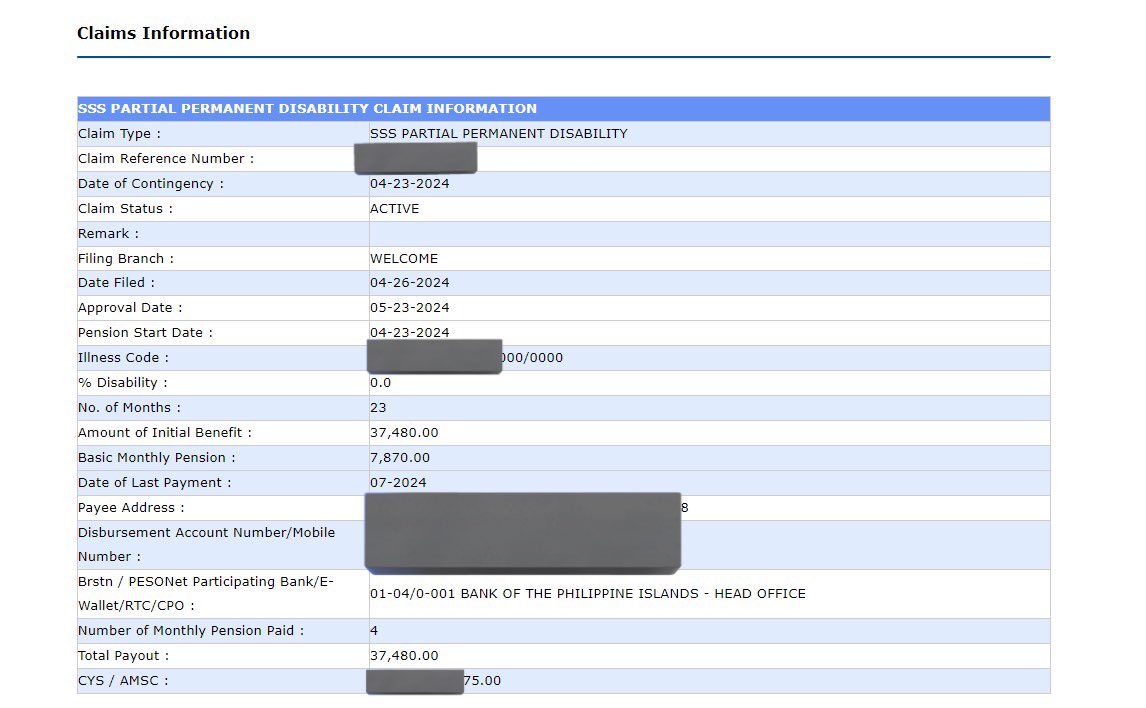Select the Pension Start Date value in its row

409,332
